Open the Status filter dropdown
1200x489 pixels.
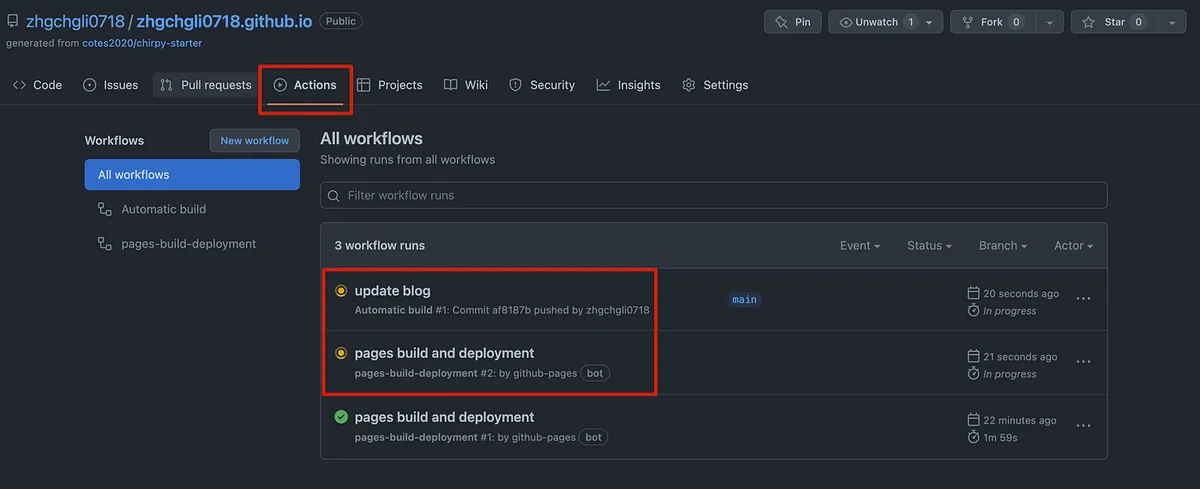pyautogui.click(x=929, y=246)
